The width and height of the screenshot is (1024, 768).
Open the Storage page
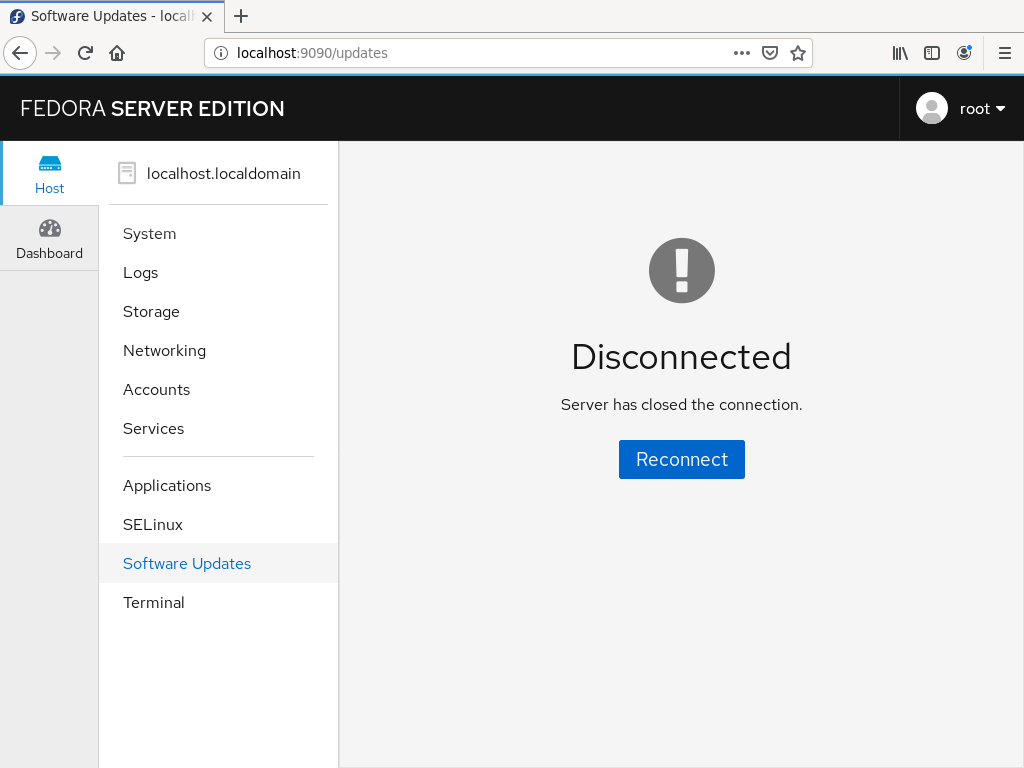151,312
